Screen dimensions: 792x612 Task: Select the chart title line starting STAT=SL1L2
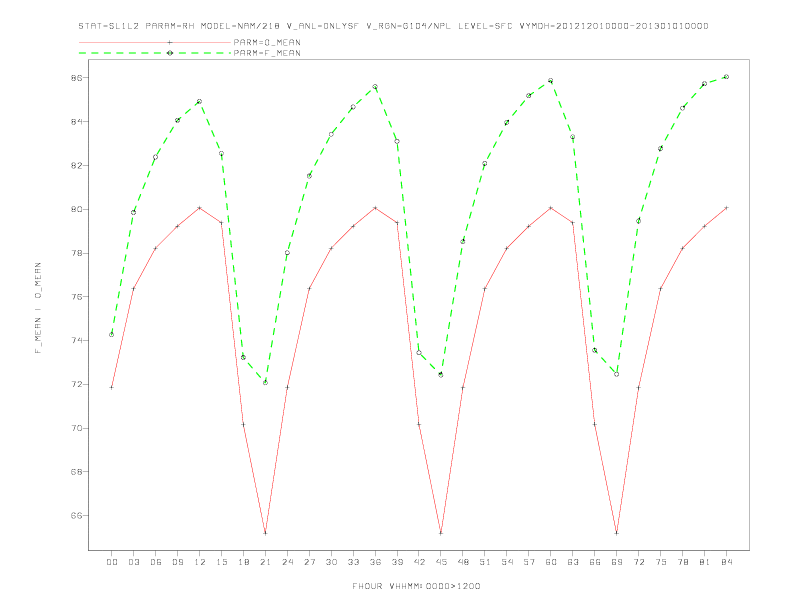(x=393, y=26)
